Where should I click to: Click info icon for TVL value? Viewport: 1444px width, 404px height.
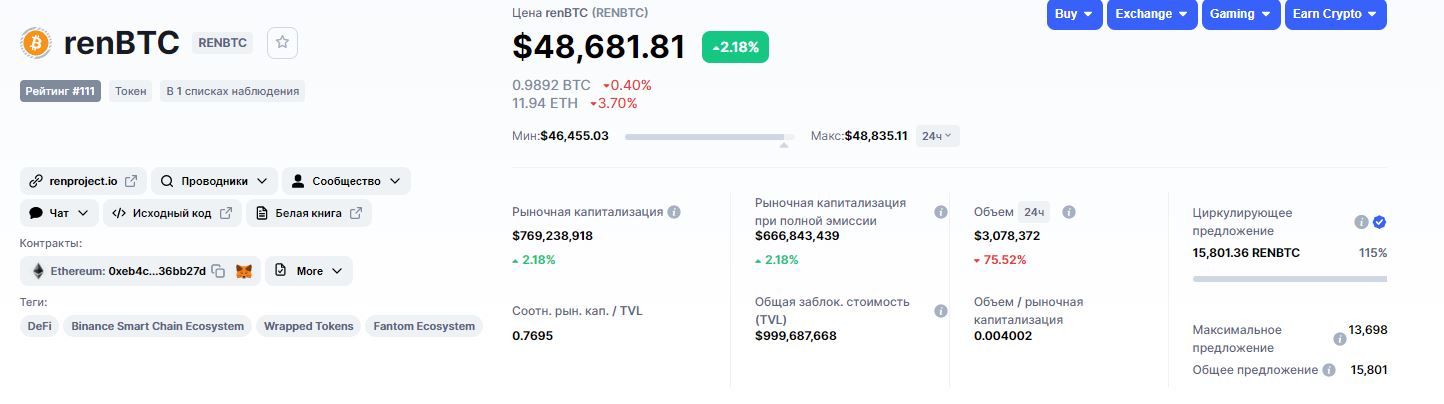pyautogui.click(x=940, y=311)
